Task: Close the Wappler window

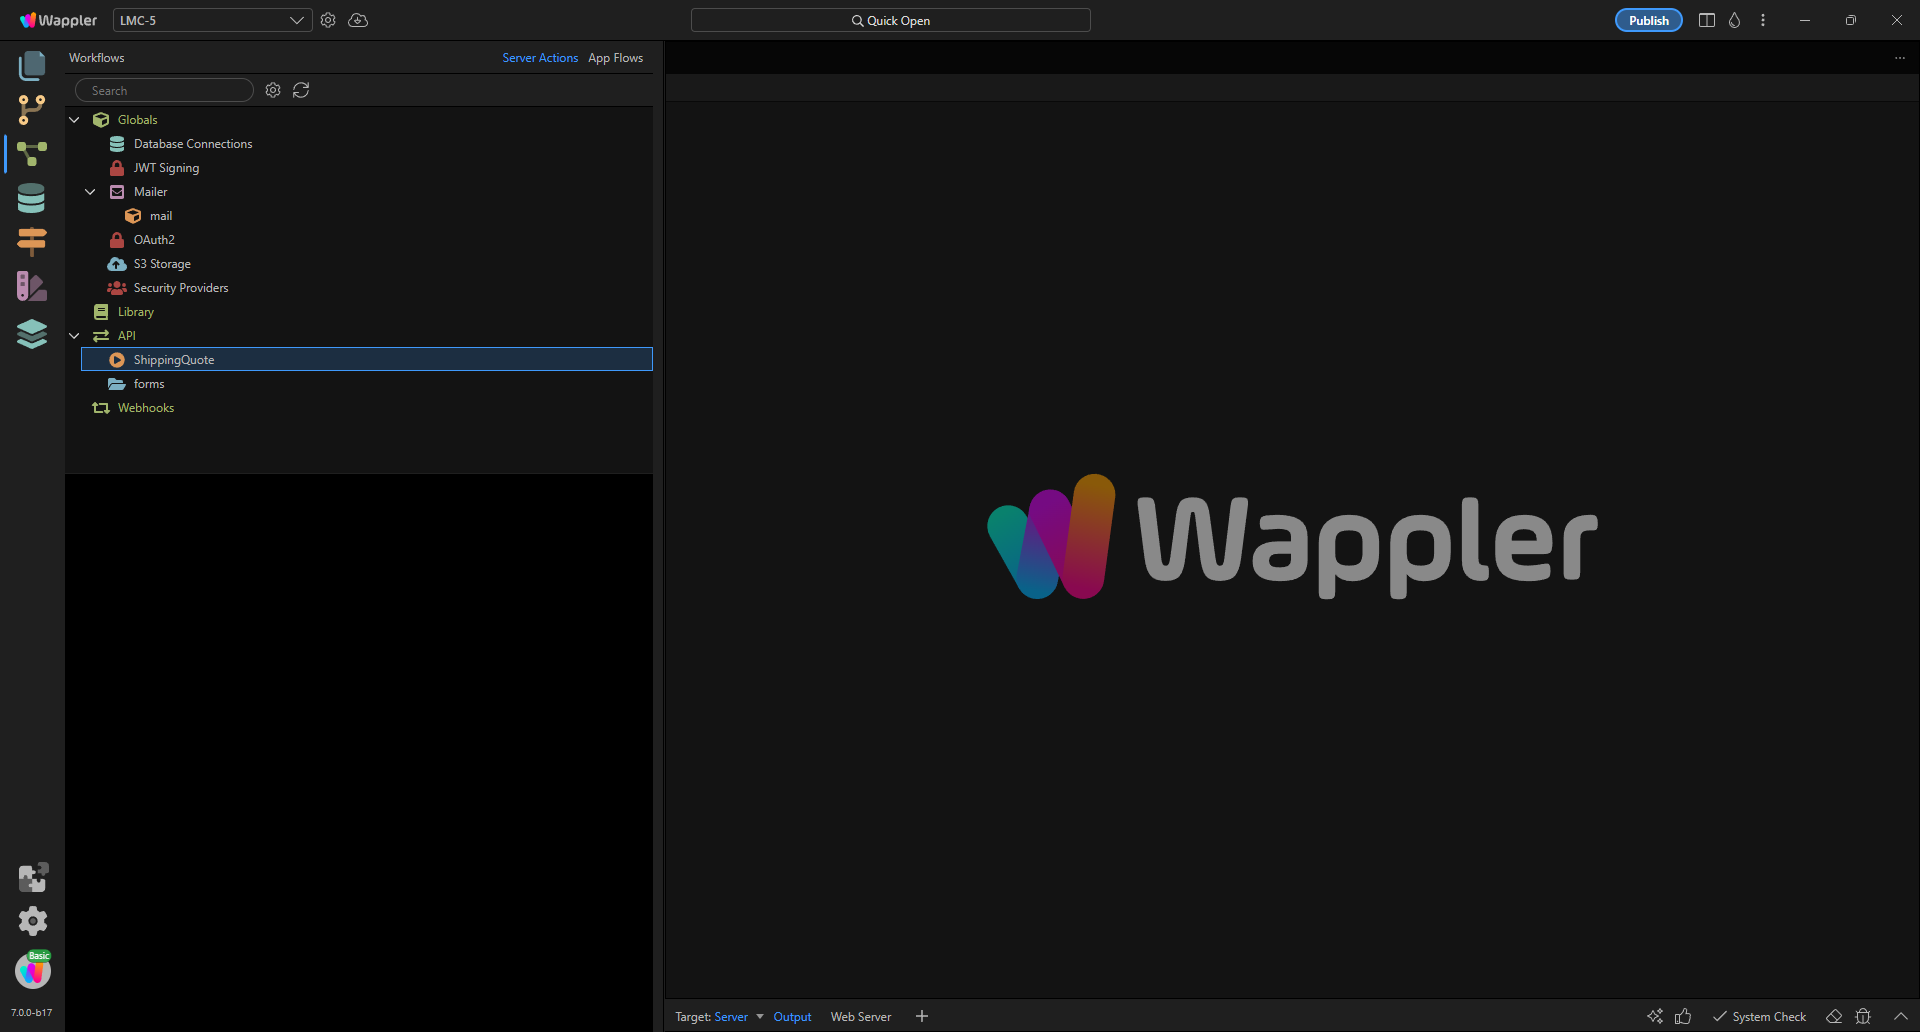Action: coord(1897,20)
